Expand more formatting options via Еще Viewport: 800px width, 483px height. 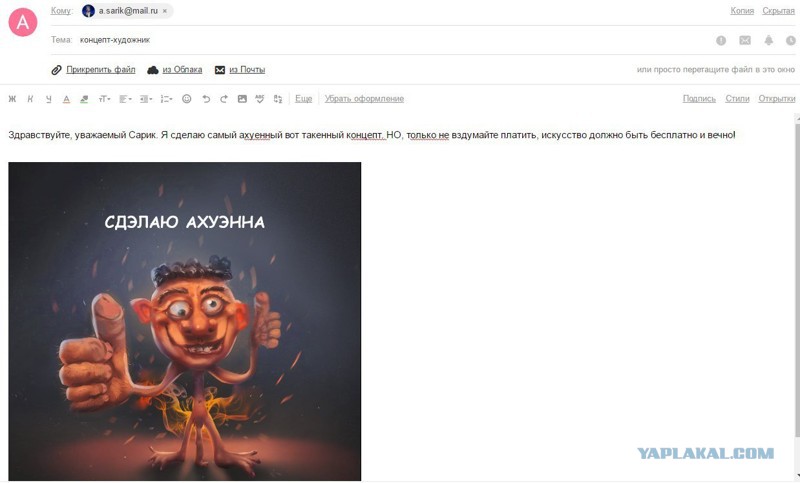[304, 99]
